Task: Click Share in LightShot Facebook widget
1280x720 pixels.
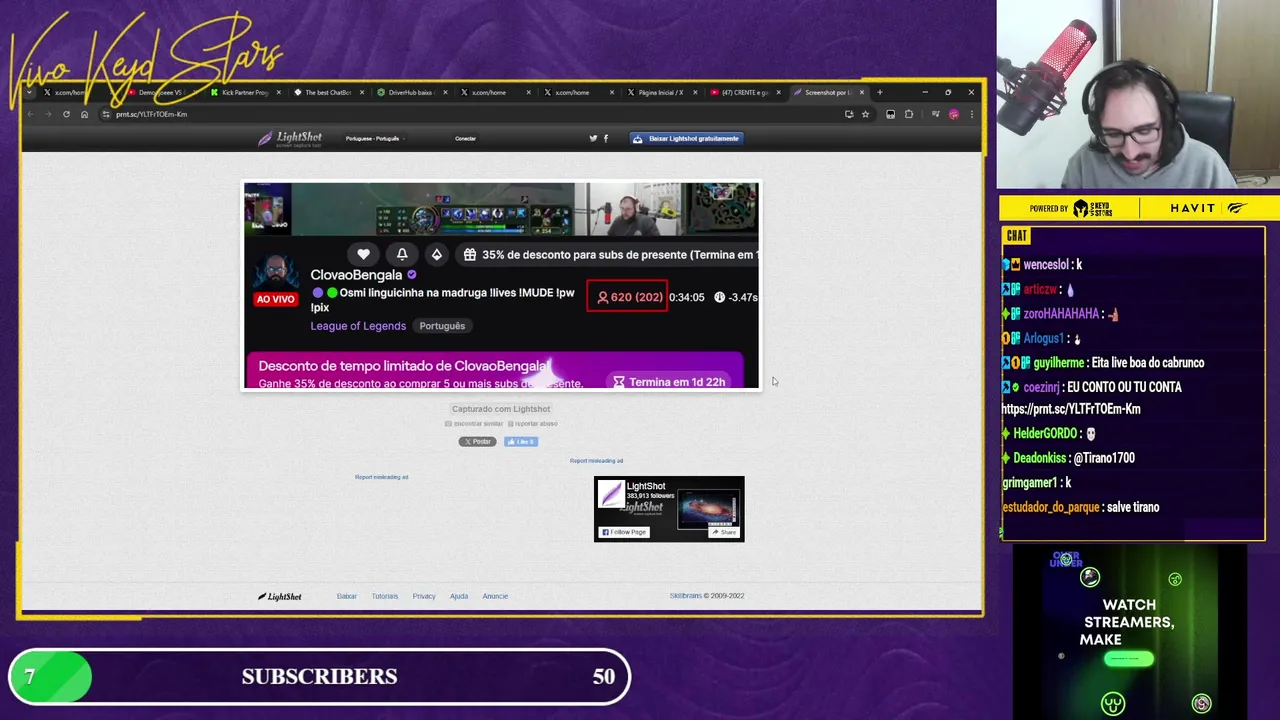Action: point(723,532)
